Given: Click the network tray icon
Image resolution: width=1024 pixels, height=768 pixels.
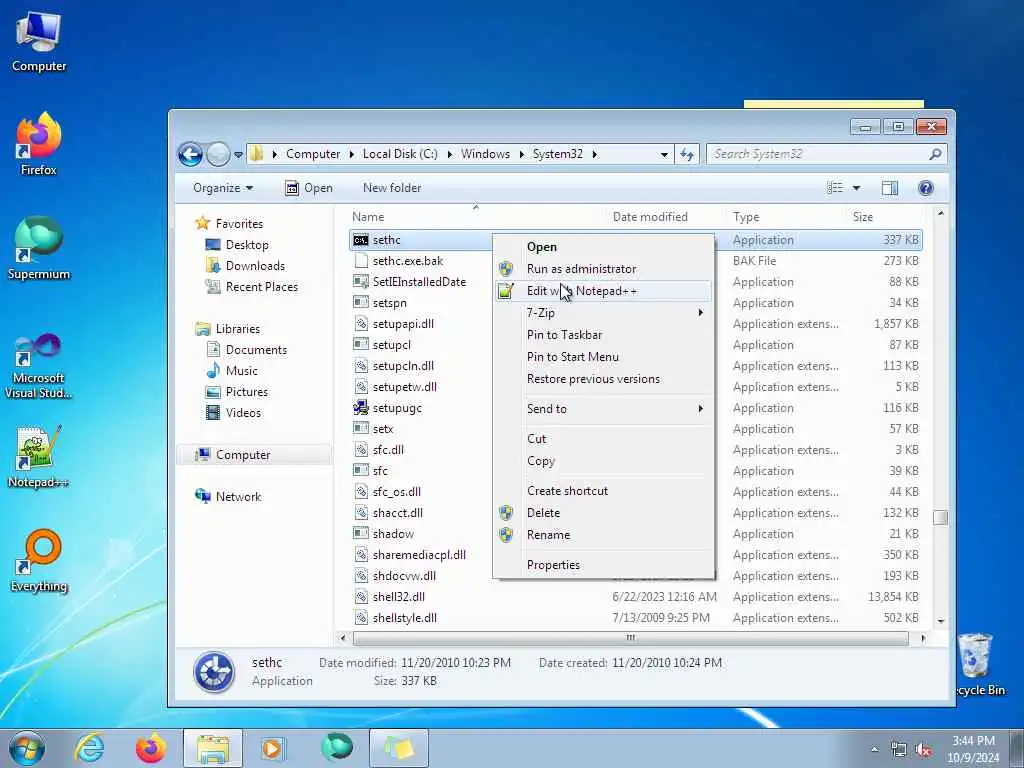Looking at the screenshot, I should pyautogui.click(x=899, y=750).
